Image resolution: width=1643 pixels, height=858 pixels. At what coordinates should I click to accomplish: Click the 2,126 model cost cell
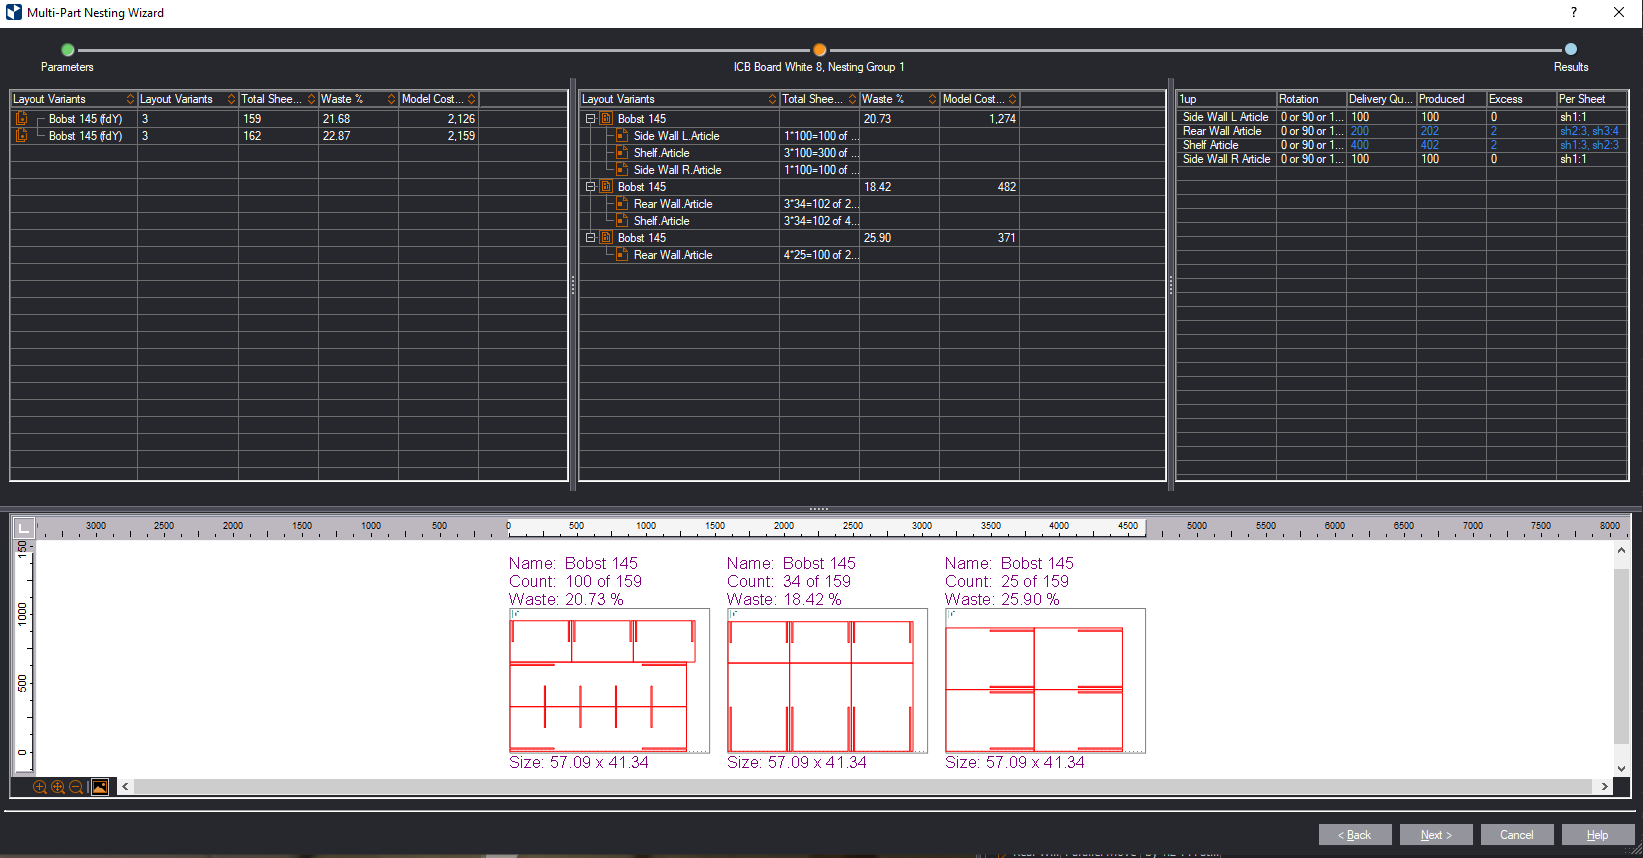pos(438,118)
